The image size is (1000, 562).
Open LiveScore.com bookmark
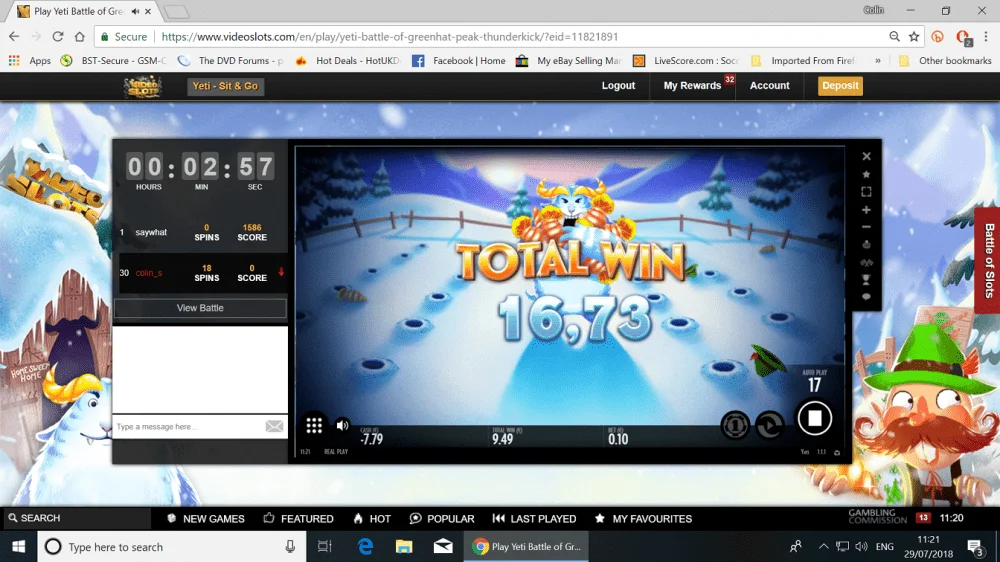pos(686,61)
